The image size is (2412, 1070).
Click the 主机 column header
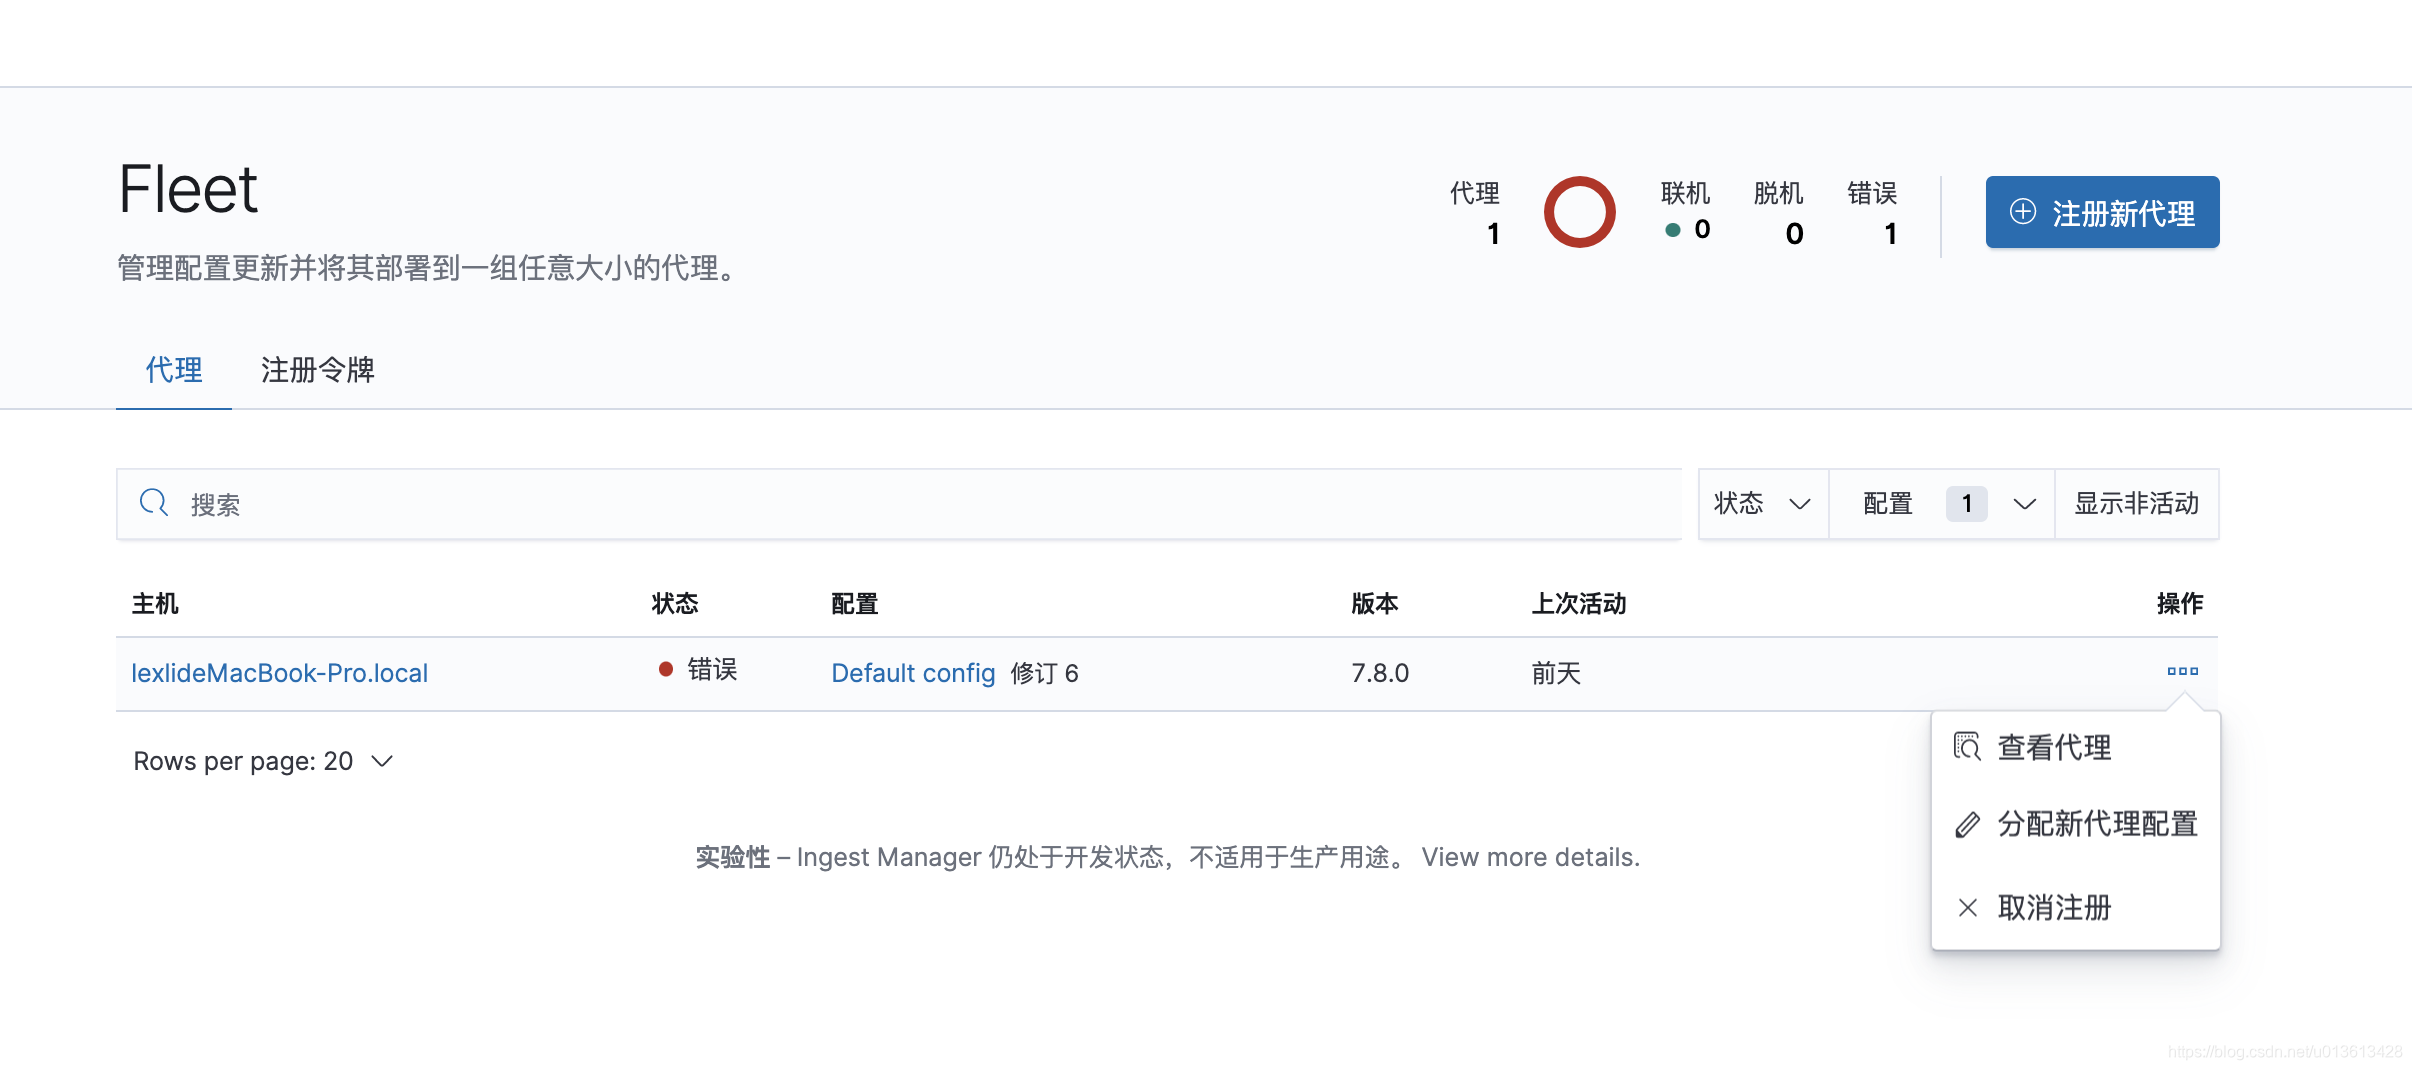[x=155, y=603]
